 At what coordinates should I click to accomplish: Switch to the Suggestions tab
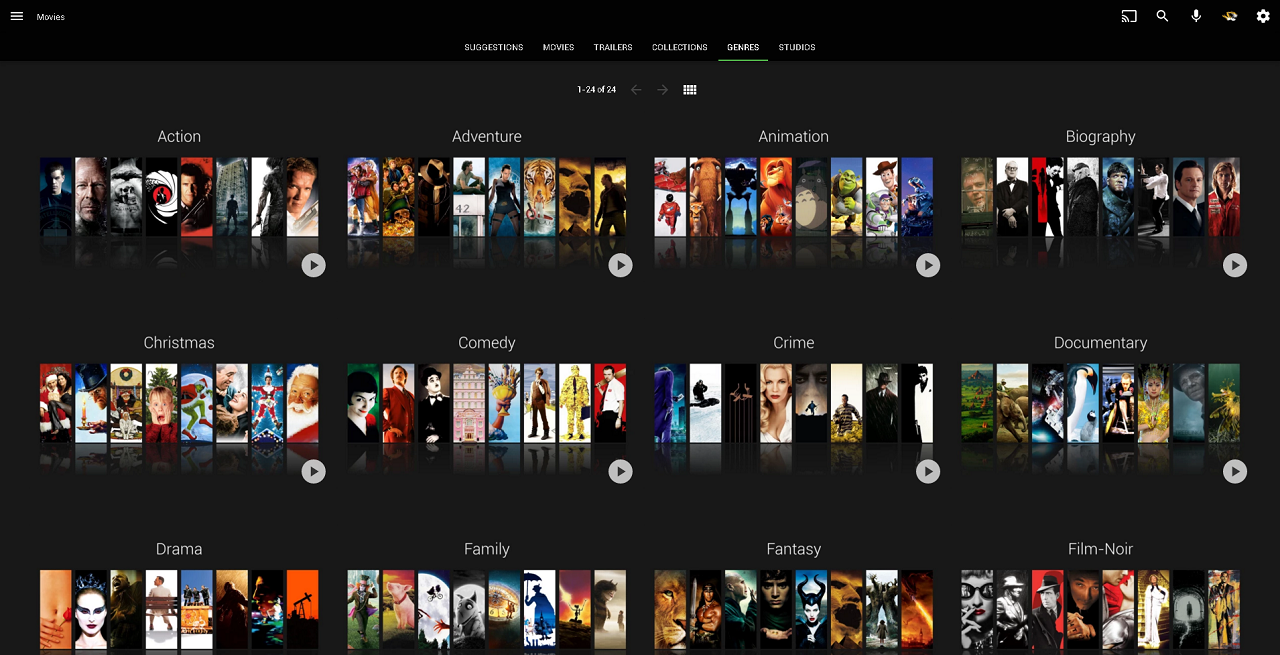(x=493, y=47)
